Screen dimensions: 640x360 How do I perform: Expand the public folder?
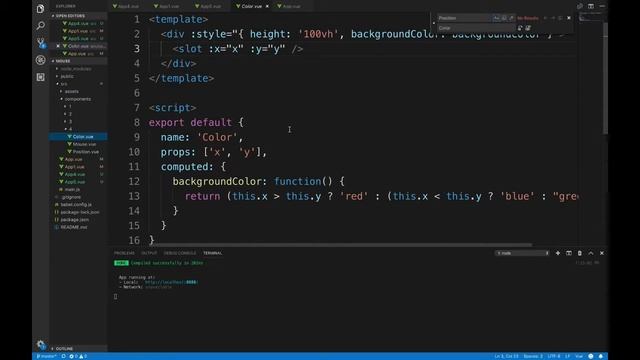67,76
